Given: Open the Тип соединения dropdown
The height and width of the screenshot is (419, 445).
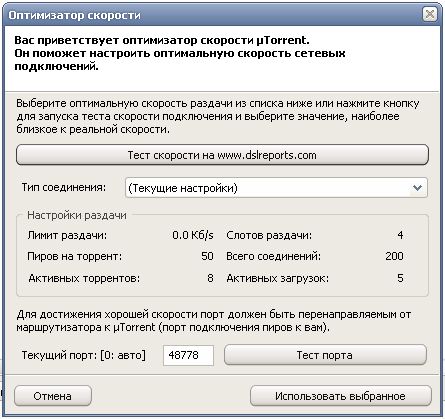Looking at the screenshot, I should pos(276,188).
